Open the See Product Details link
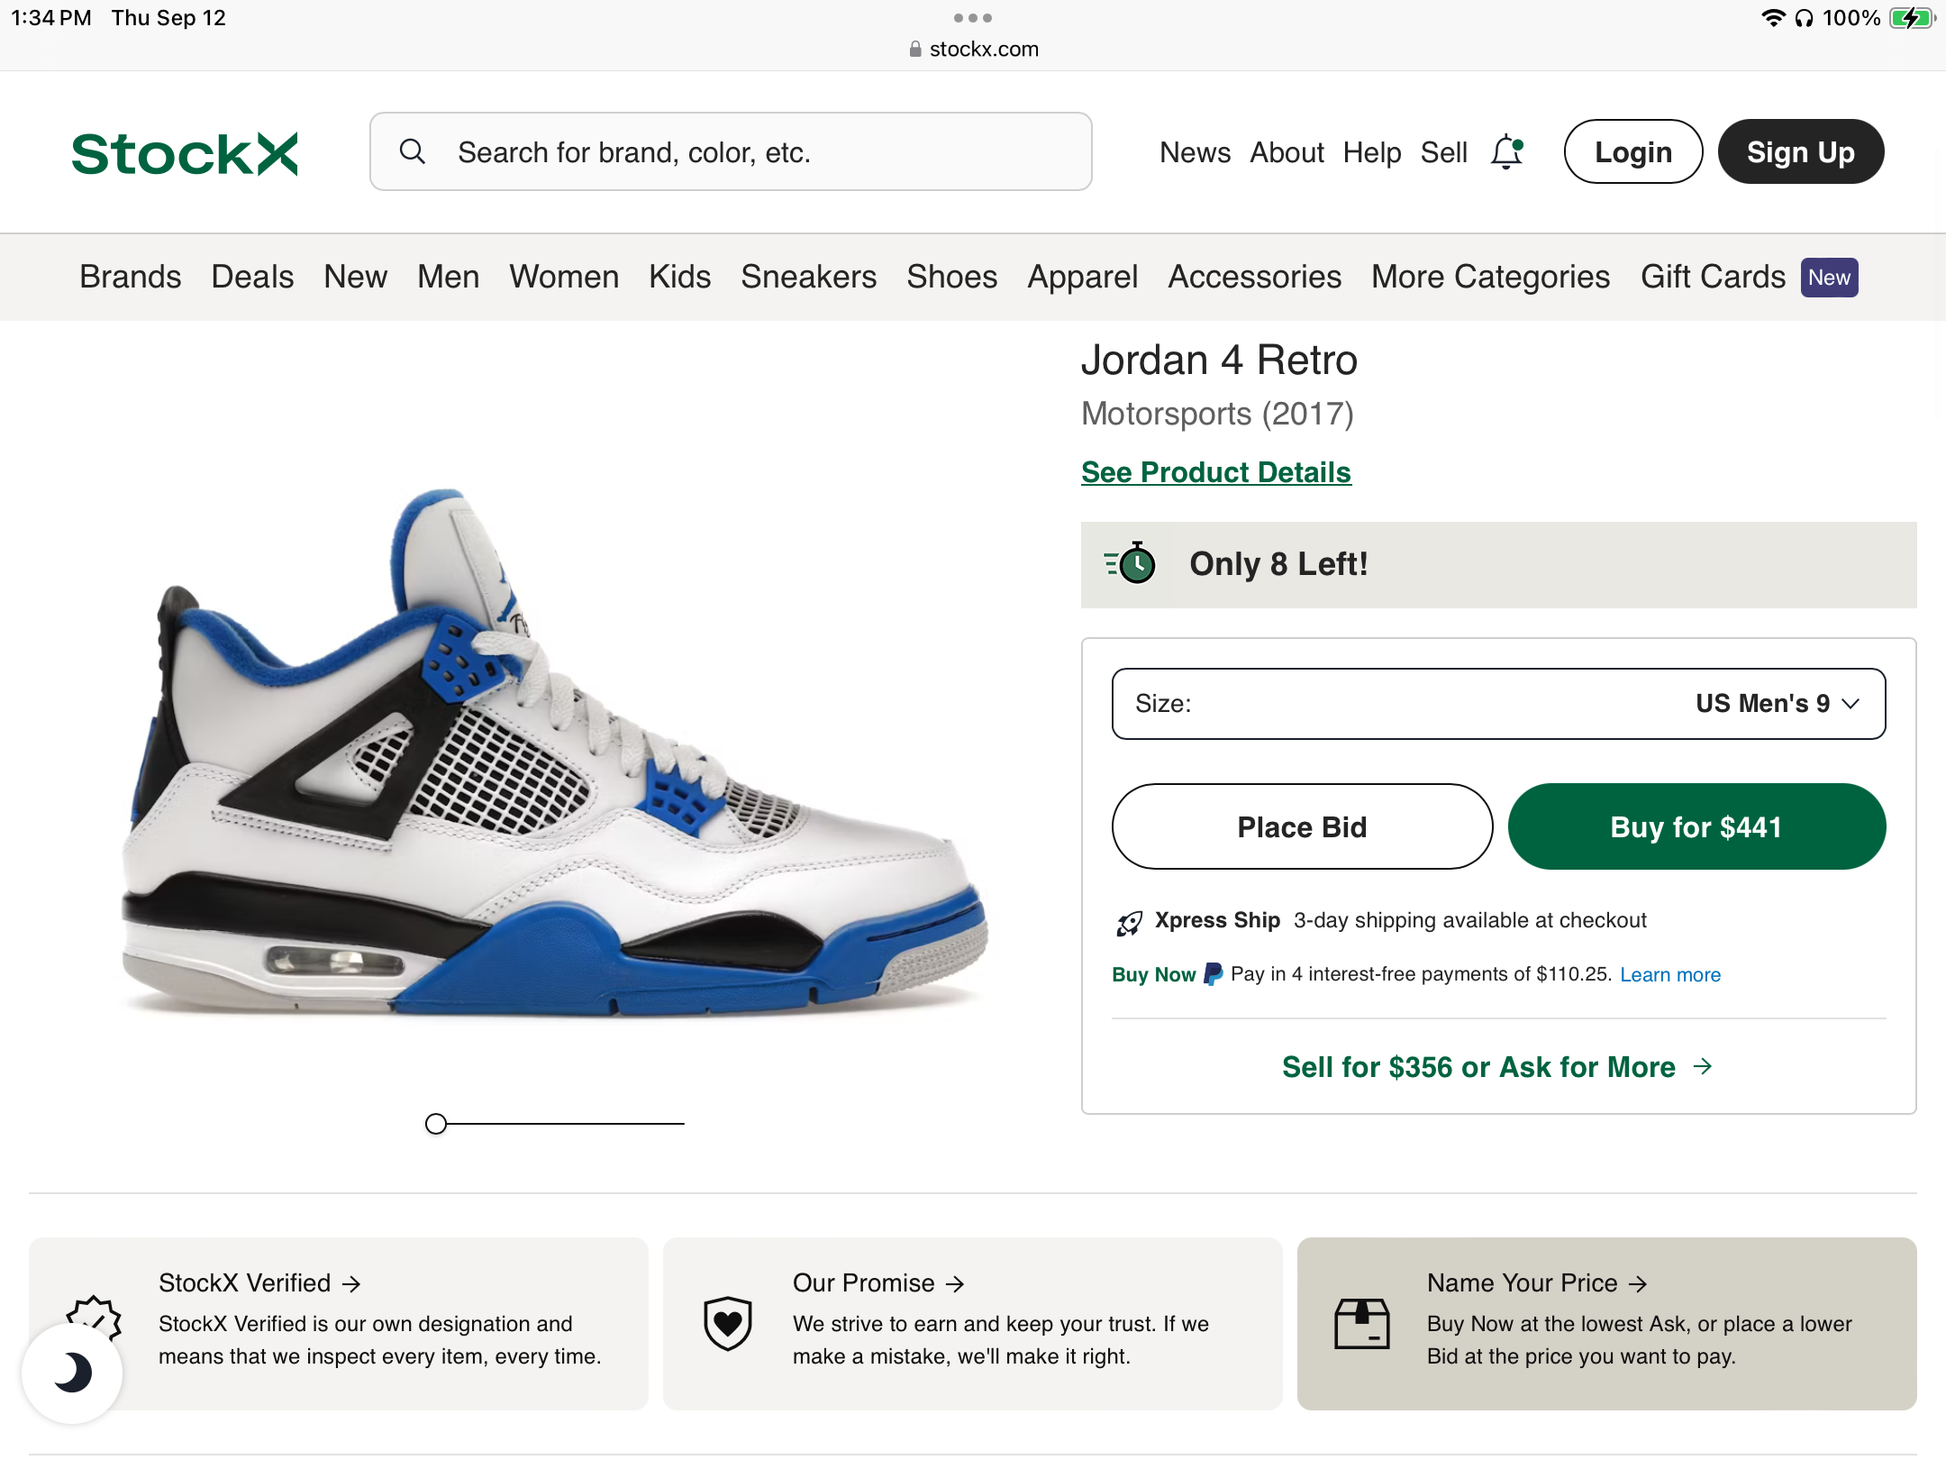Viewport: 1946px width, 1460px height. coord(1215,472)
